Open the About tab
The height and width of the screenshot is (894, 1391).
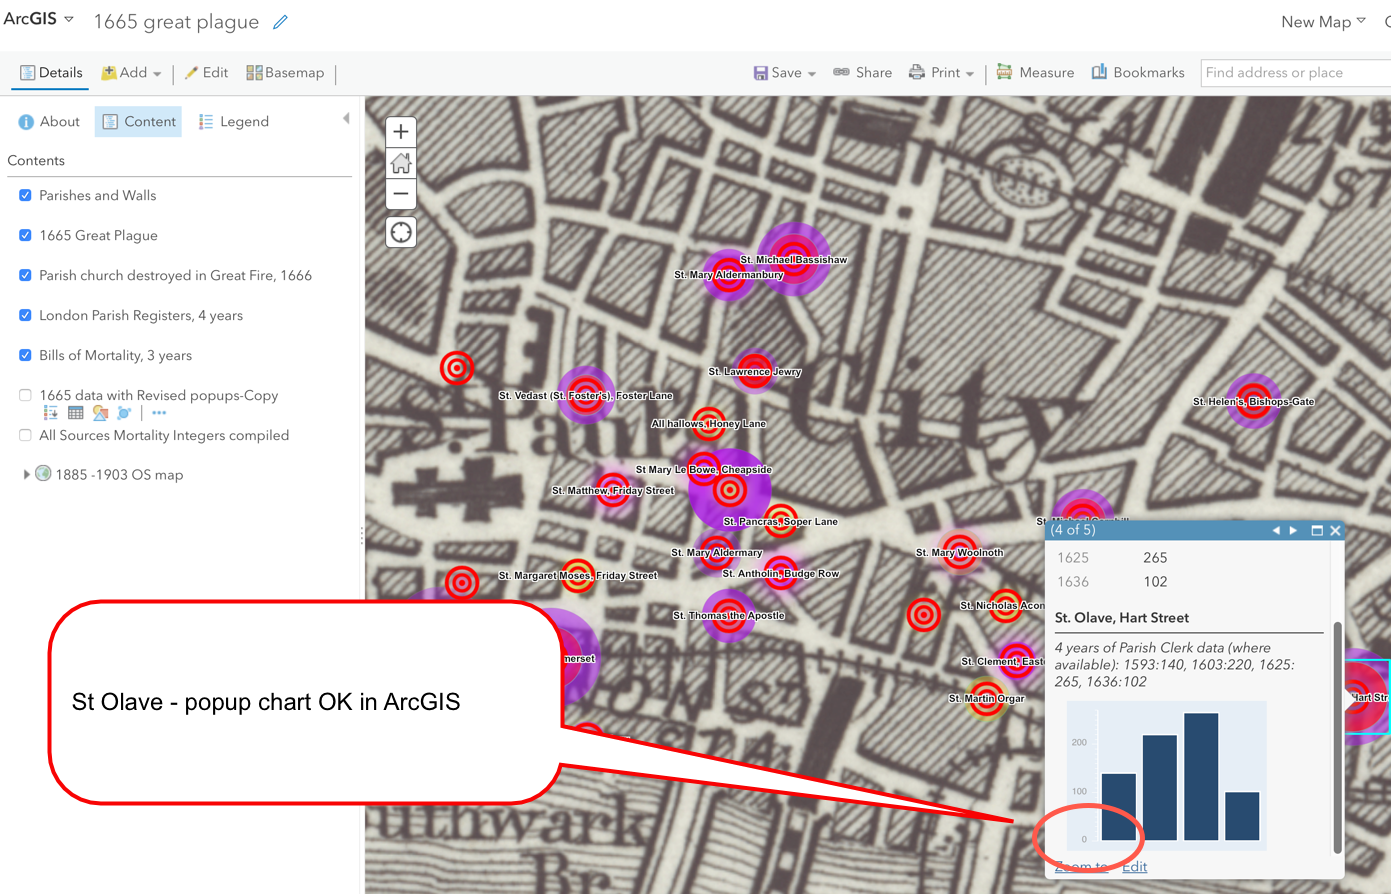pyautogui.click(x=49, y=121)
